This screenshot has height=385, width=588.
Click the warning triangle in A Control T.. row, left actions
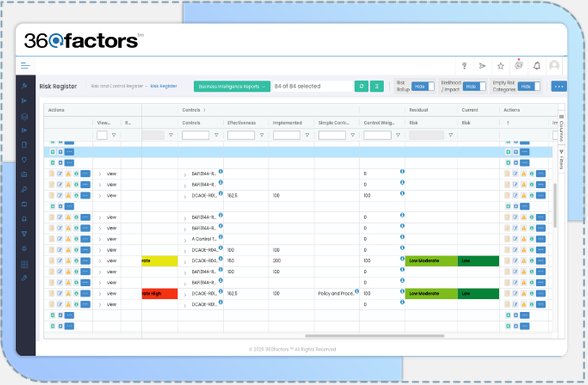click(x=68, y=239)
